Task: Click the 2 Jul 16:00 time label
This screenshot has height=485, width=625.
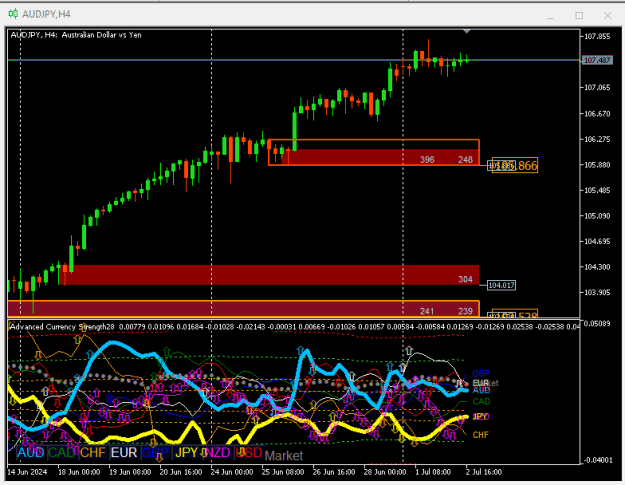Action: [x=484, y=472]
